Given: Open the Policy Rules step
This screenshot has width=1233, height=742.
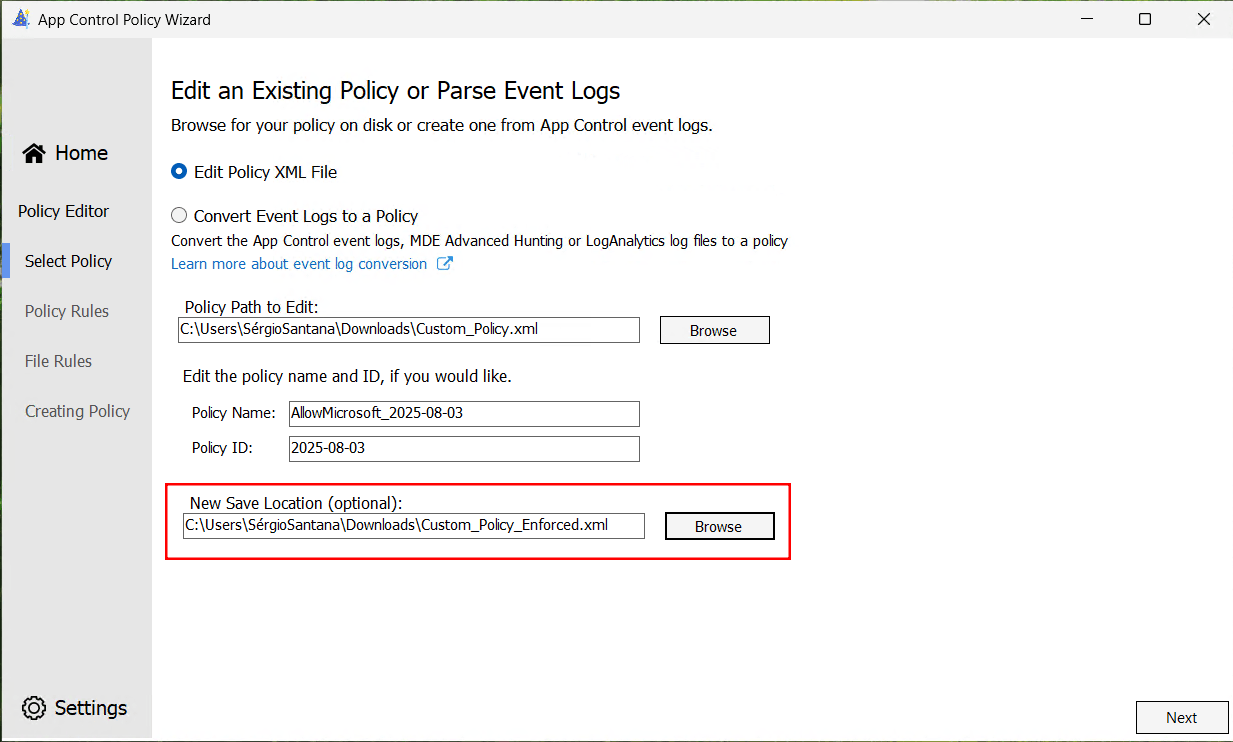Looking at the screenshot, I should [67, 311].
